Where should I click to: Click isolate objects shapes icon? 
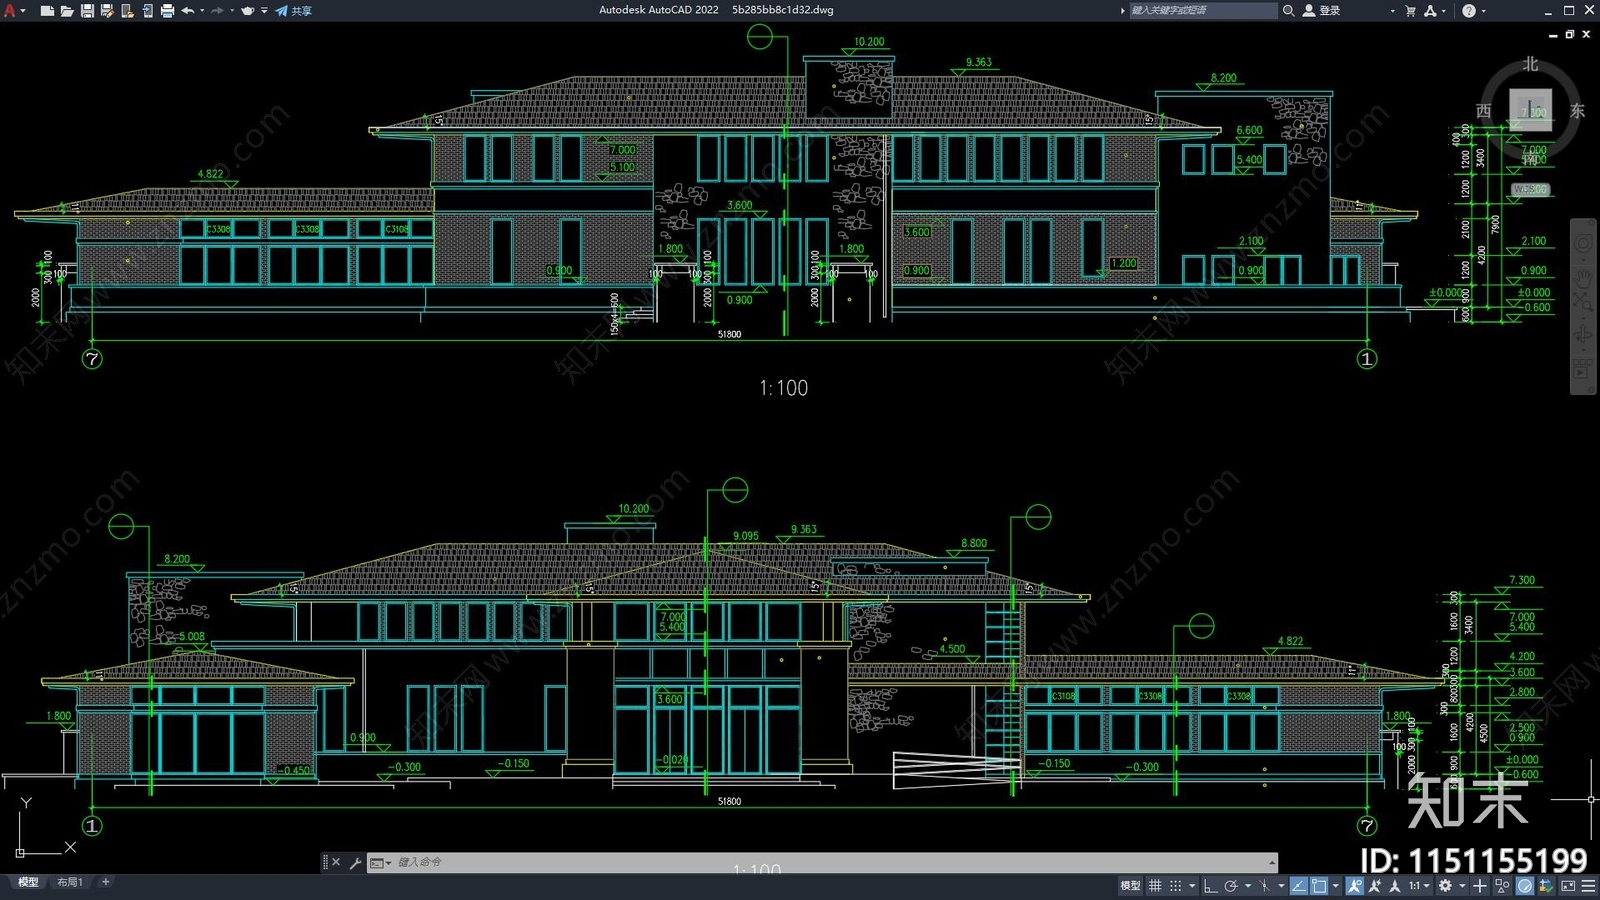[1502, 885]
